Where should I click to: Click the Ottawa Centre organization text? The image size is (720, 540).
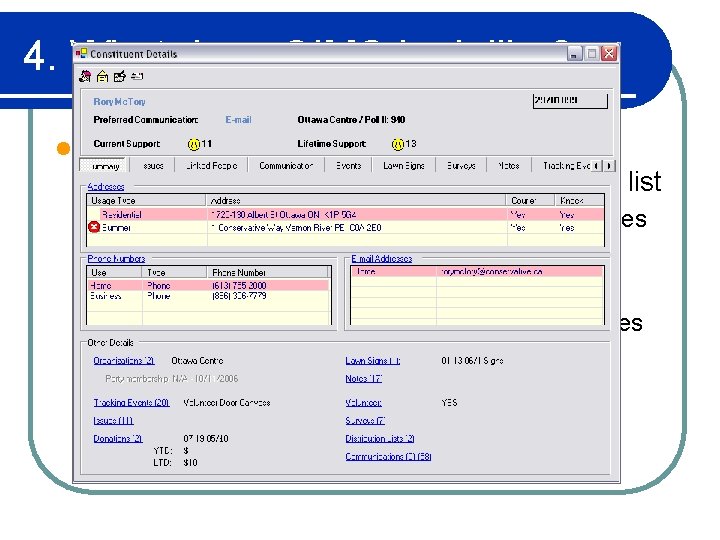[197, 360]
